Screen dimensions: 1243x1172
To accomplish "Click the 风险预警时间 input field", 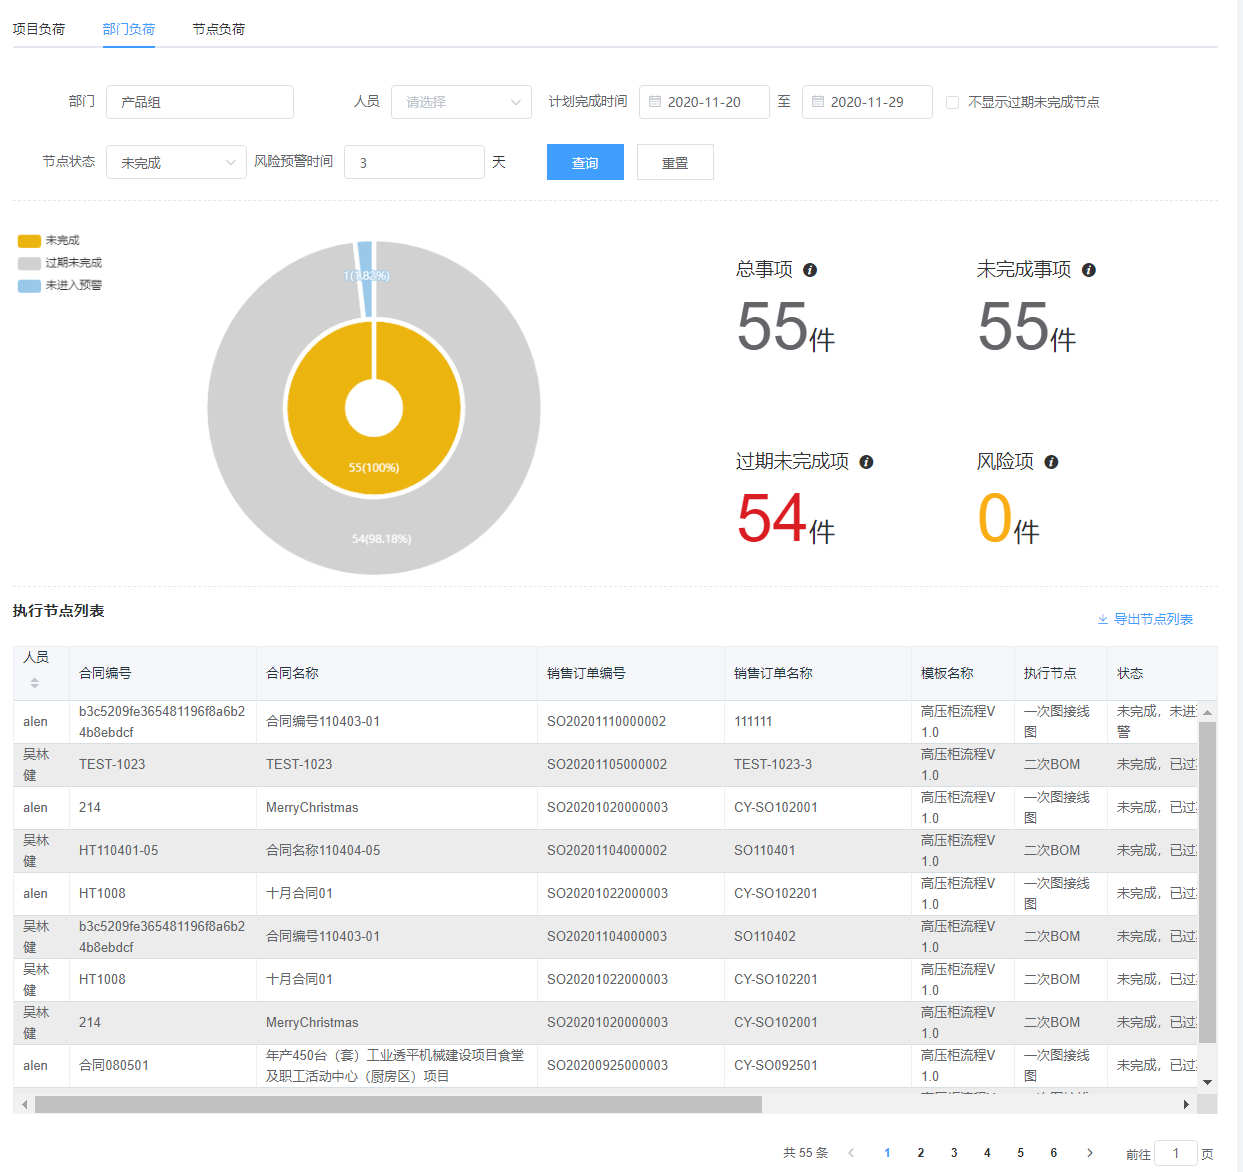I will click(414, 162).
